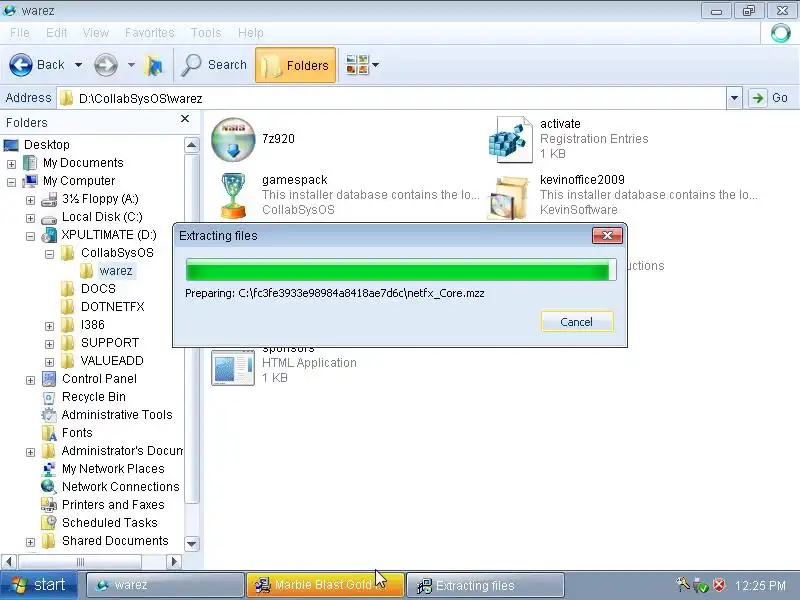This screenshot has height=600, width=800.
Task: Select the activate registry file icon
Action: (x=511, y=140)
